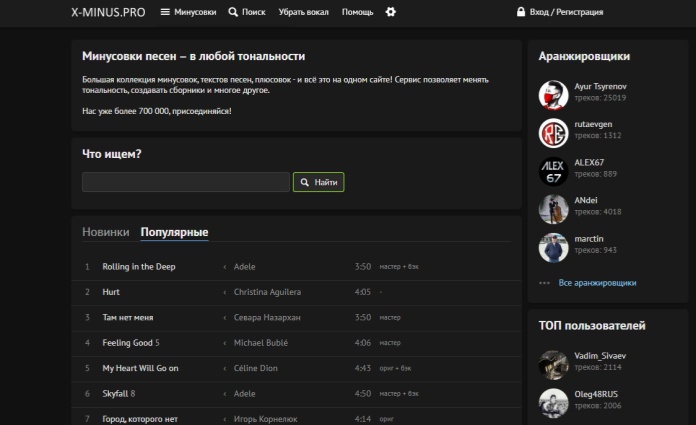Click rutaevgen's red avatar
Viewport: 696px width, 425px height.
coord(553,132)
